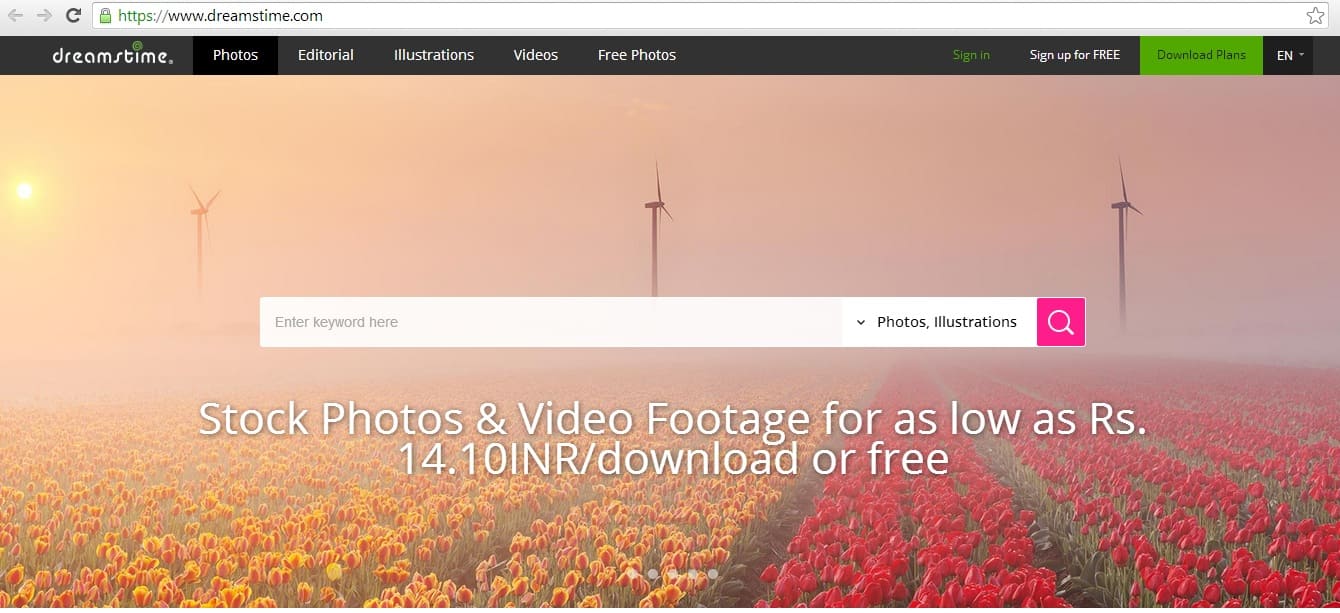This screenshot has width=1340, height=613.
Task: Expand the Photos, Illustrations search filter
Action: (x=938, y=322)
